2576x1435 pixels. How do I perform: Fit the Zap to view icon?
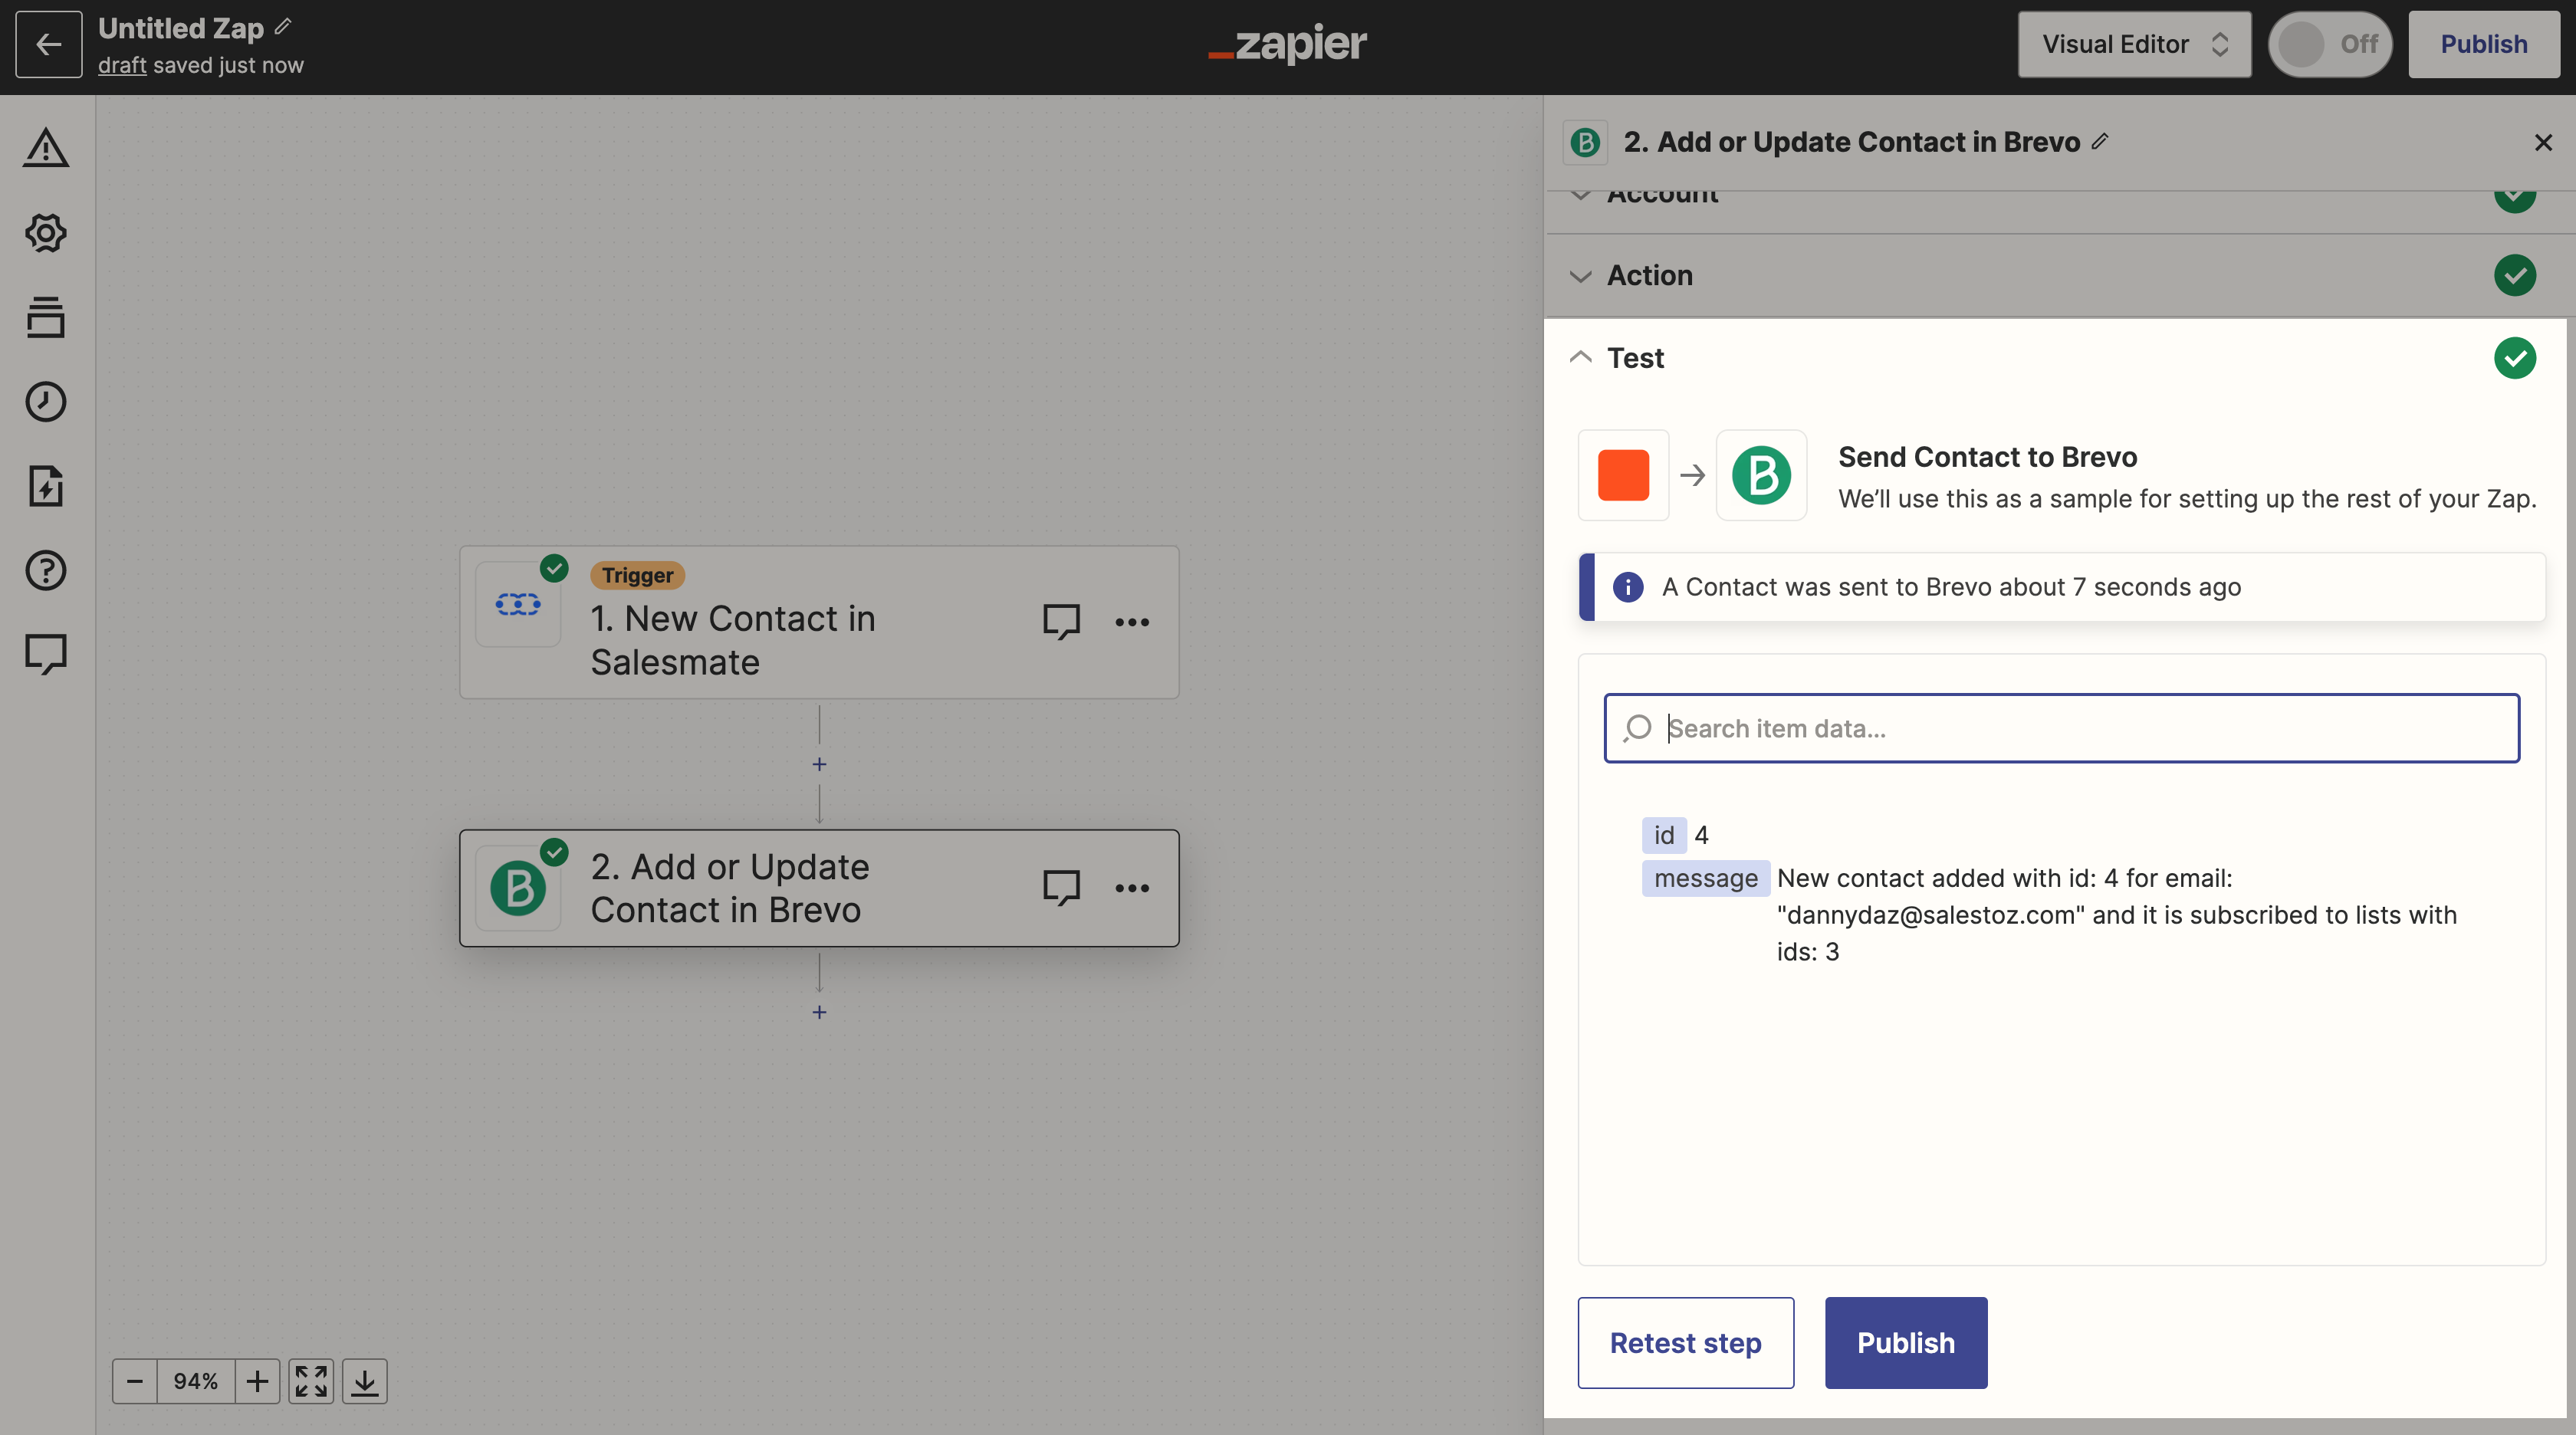tap(311, 1381)
